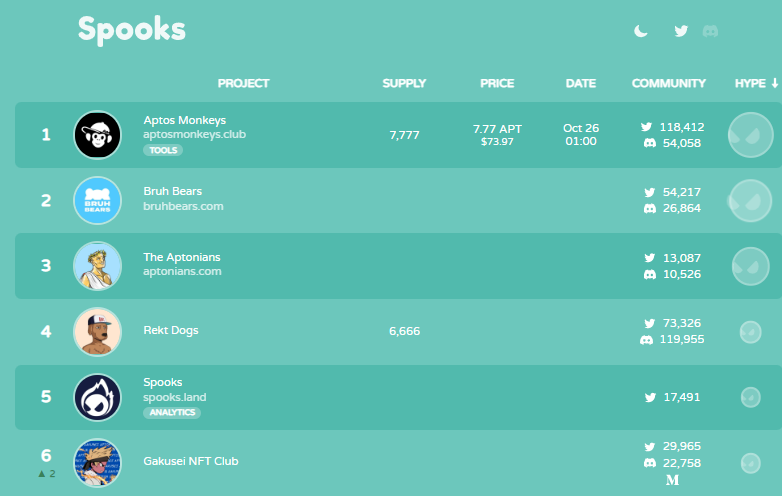Open the Twitter icon in the header
The height and width of the screenshot is (496, 782).
point(681,31)
